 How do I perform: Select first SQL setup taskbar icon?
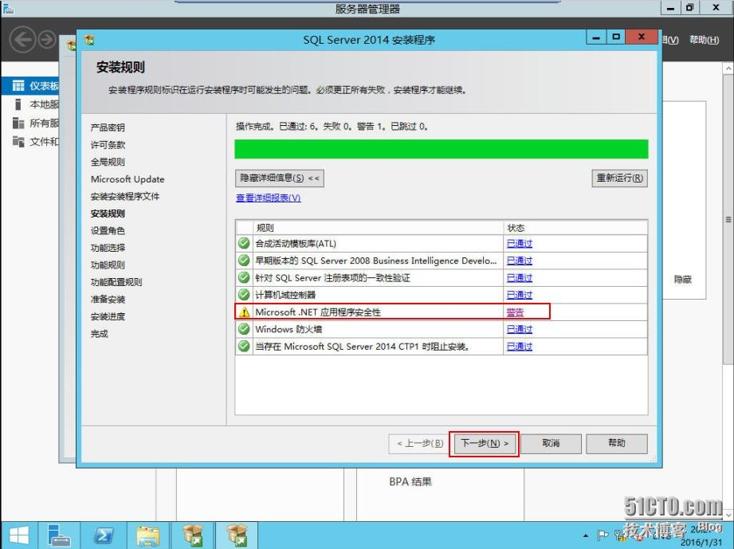tap(193, 535)
